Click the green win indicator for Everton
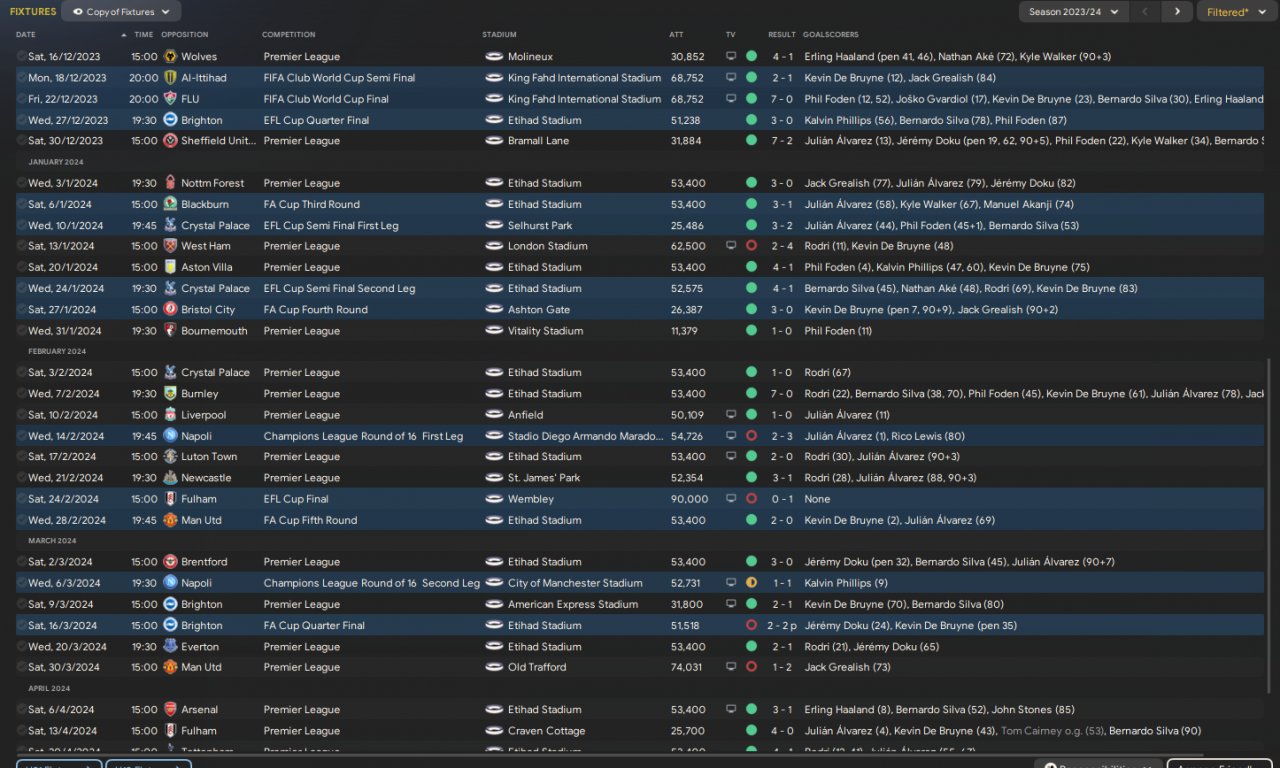This screenshot has height=768, width=1280. click(751, 647)
